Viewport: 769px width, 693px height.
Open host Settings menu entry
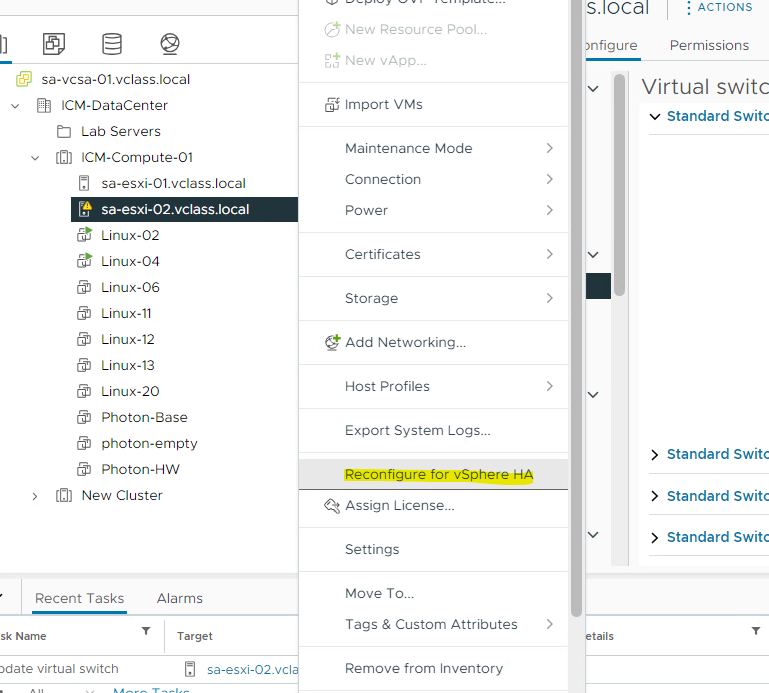point(434,549)
